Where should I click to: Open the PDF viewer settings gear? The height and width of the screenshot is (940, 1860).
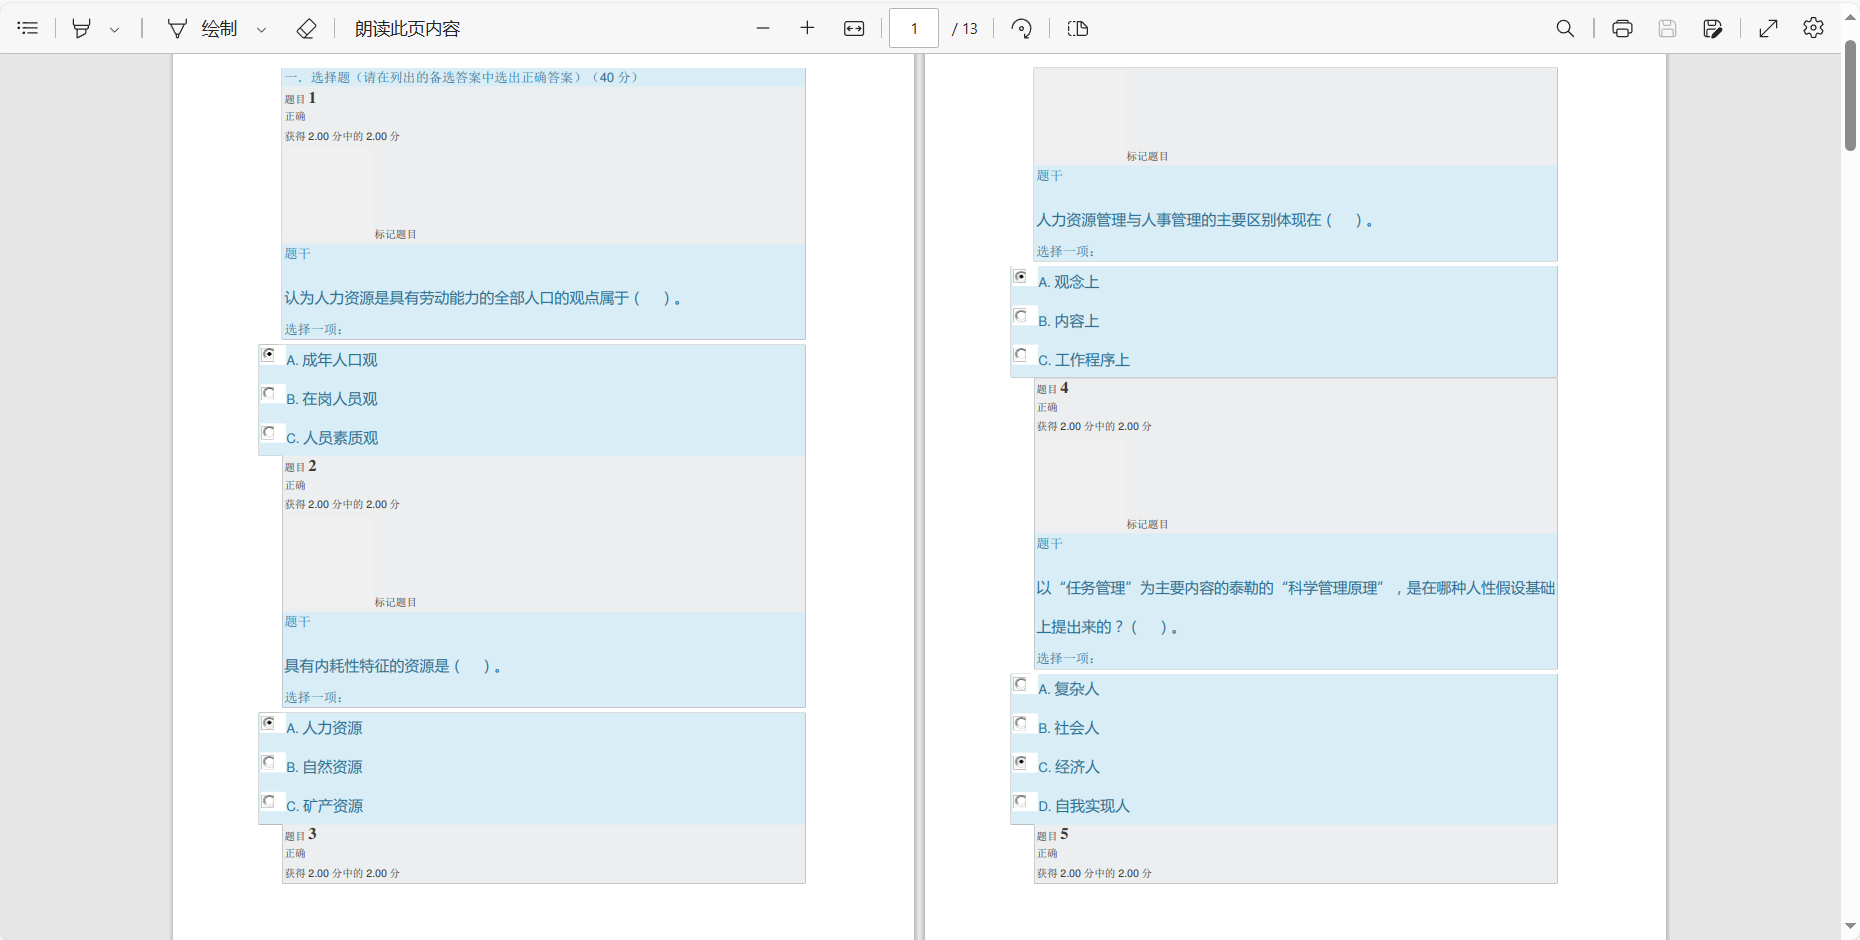click(1814, 28)
